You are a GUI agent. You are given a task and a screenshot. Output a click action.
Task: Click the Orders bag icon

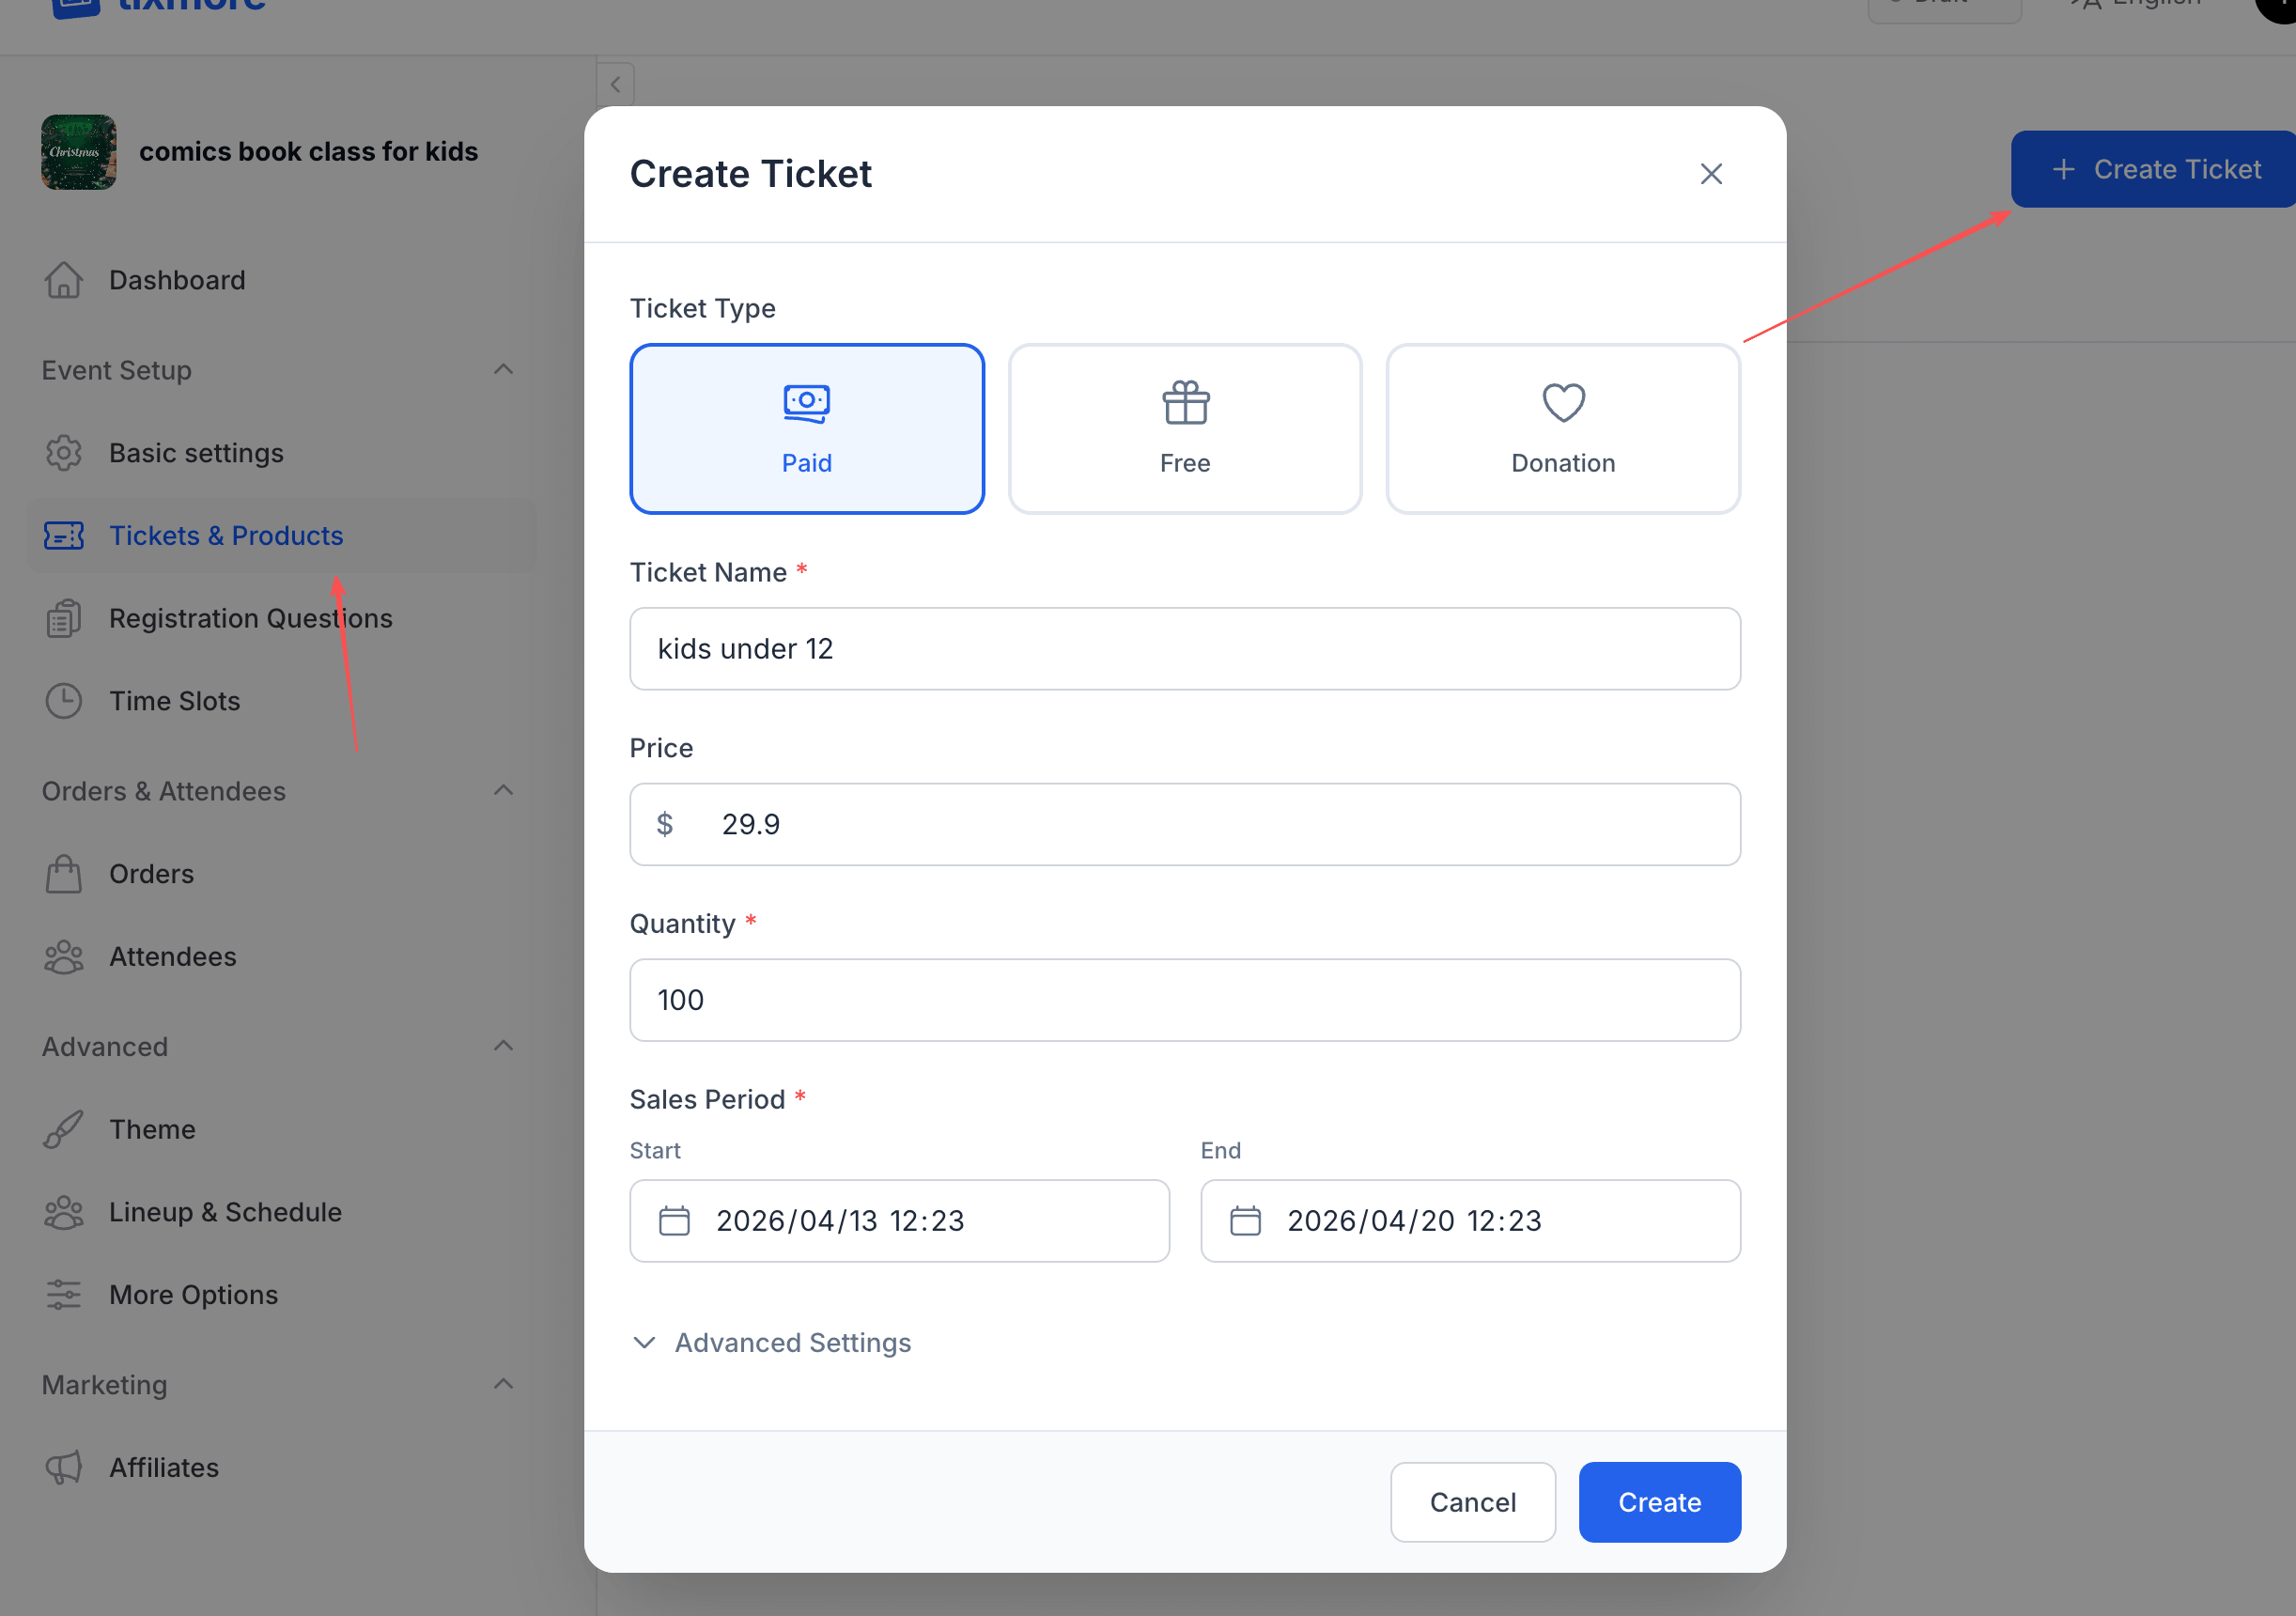click(x=64, y=873)
